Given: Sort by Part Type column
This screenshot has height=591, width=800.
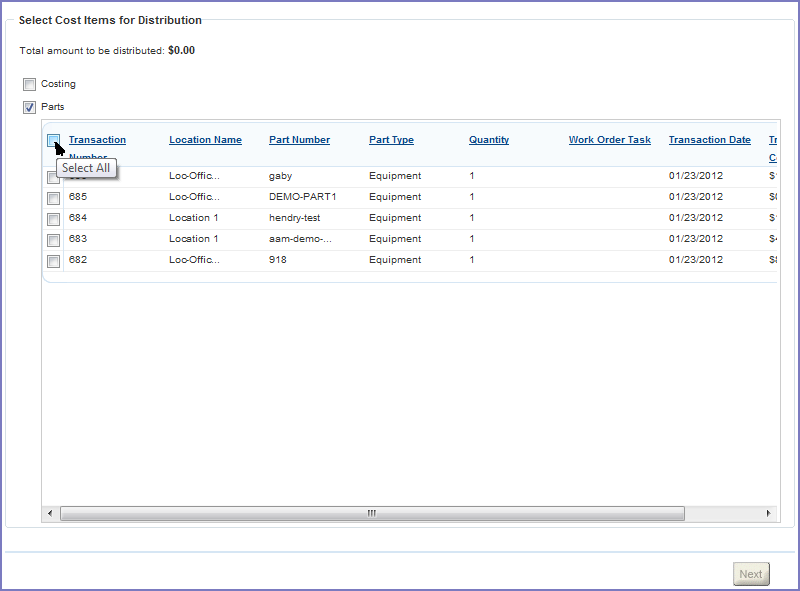Looking at the screenshot, I should pos(391,140).
